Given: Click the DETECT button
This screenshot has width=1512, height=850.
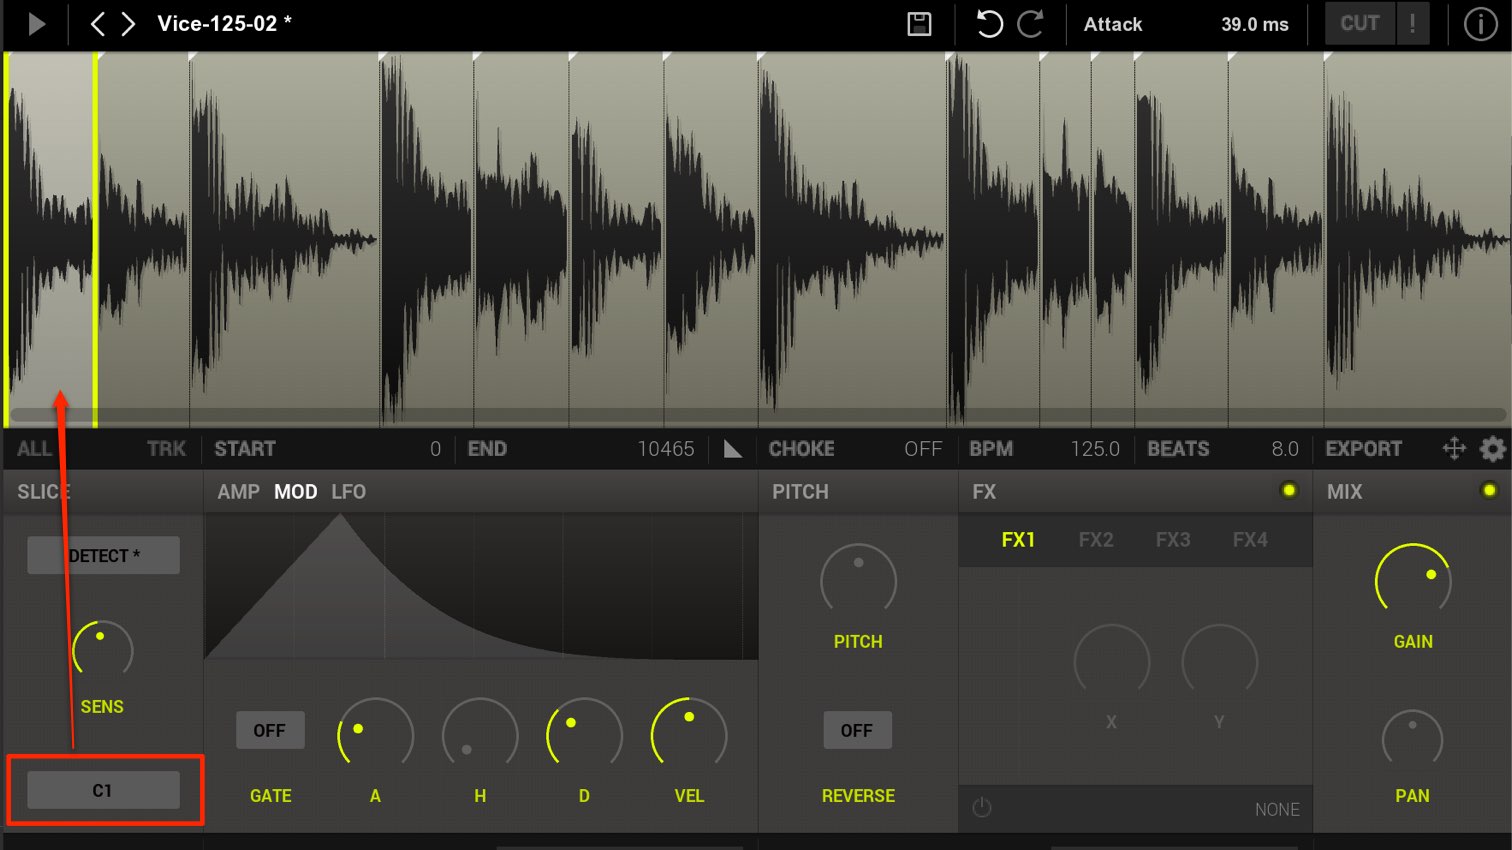Looking at the screenshot, I should pos(103,555).
